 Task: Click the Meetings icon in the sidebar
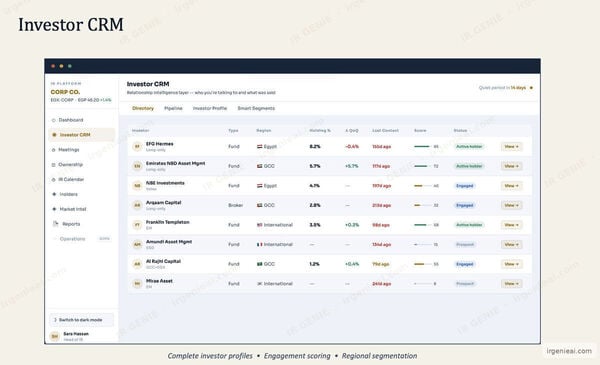(54, 150)
